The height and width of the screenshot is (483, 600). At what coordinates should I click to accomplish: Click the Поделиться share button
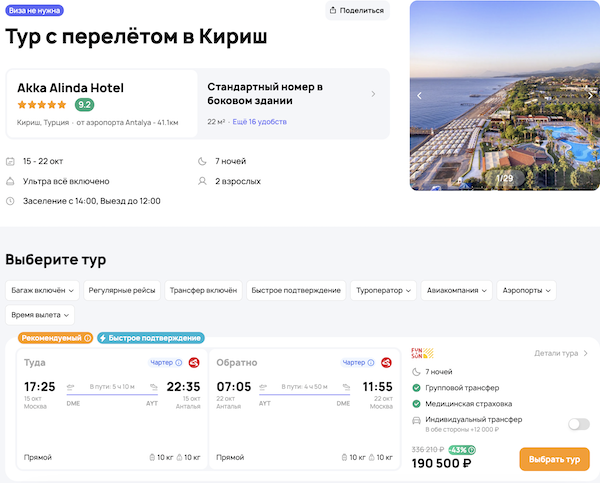(357, 11)
